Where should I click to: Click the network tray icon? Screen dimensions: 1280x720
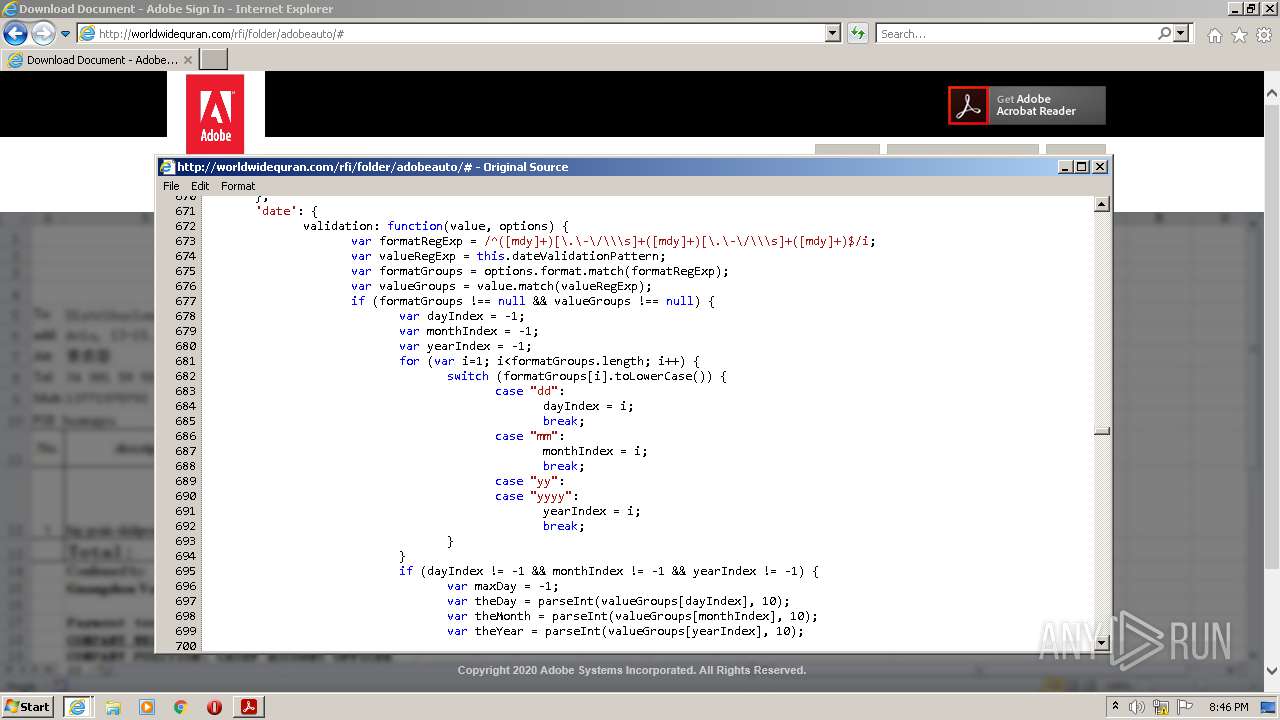1163,707
